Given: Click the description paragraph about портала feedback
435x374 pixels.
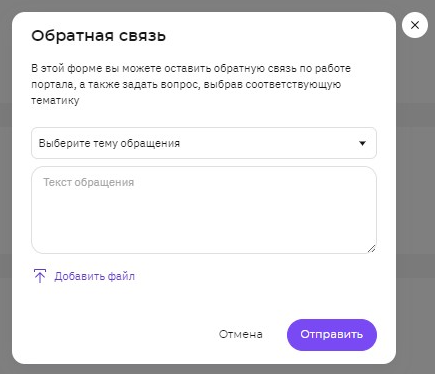Looking at the screenshot, I should [x=191, y=84].
